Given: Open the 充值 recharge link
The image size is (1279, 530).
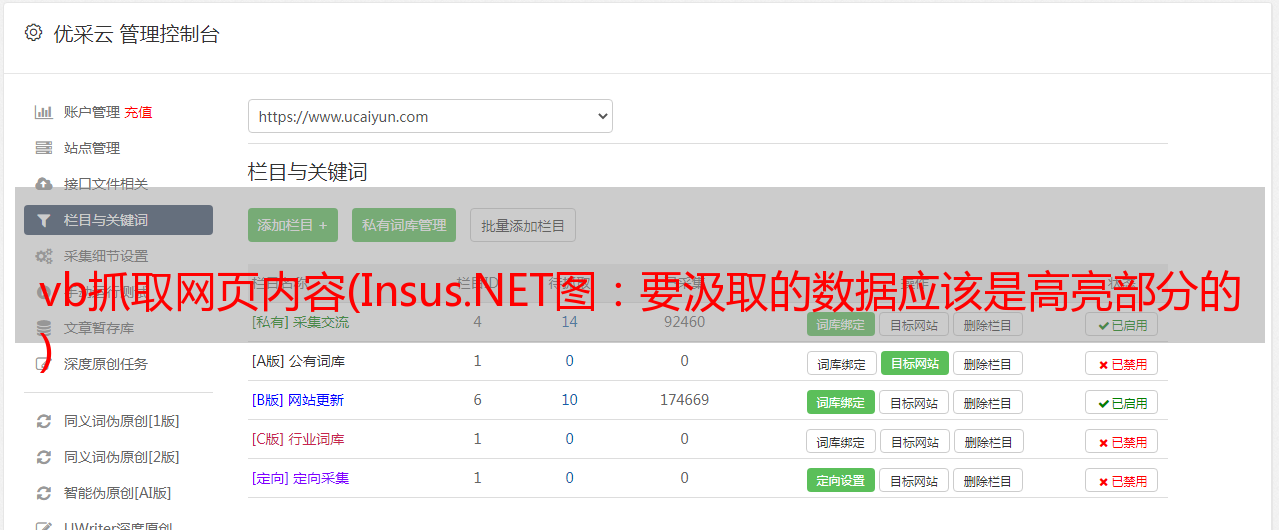Looking at the screenshot, I should pyautogui.click(x=138, y=112).
